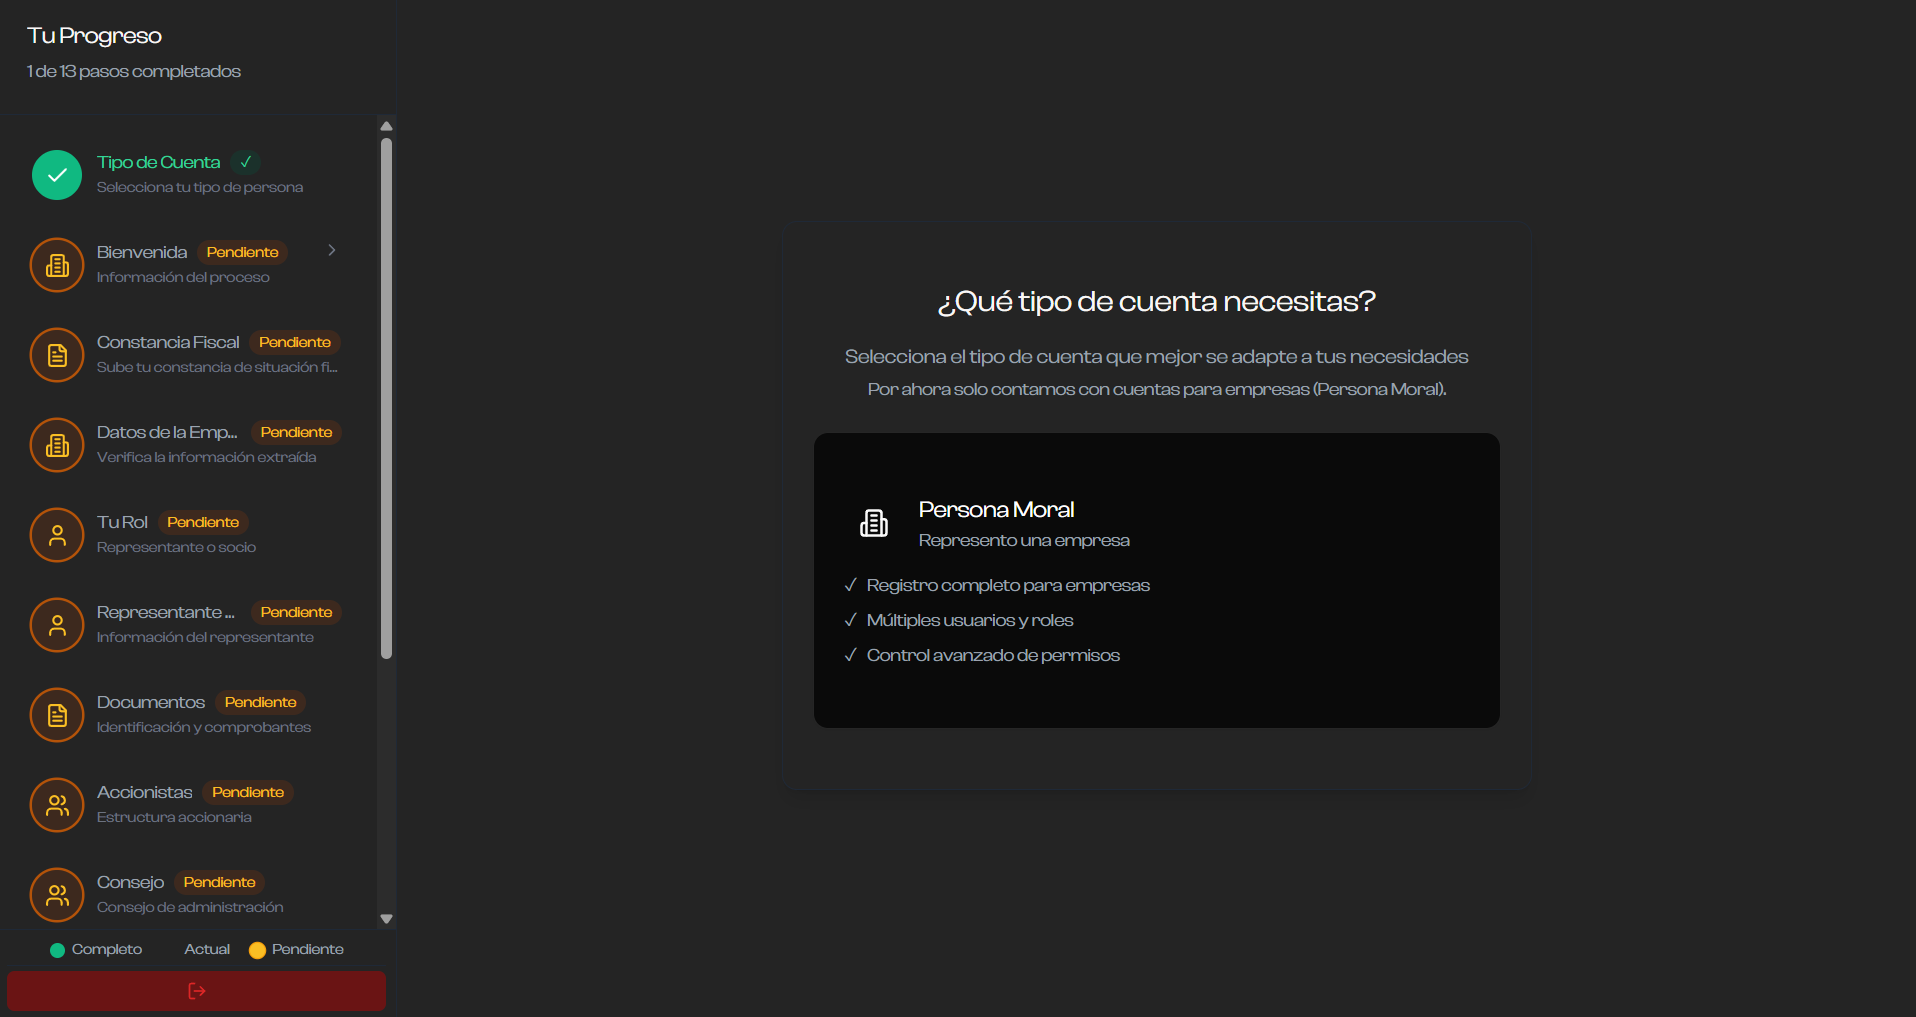Image resolution: width=1916 pixels, height=1017 pixels.
Task: Click Pendiente badge on Accionistas
Action: [248, 792]
